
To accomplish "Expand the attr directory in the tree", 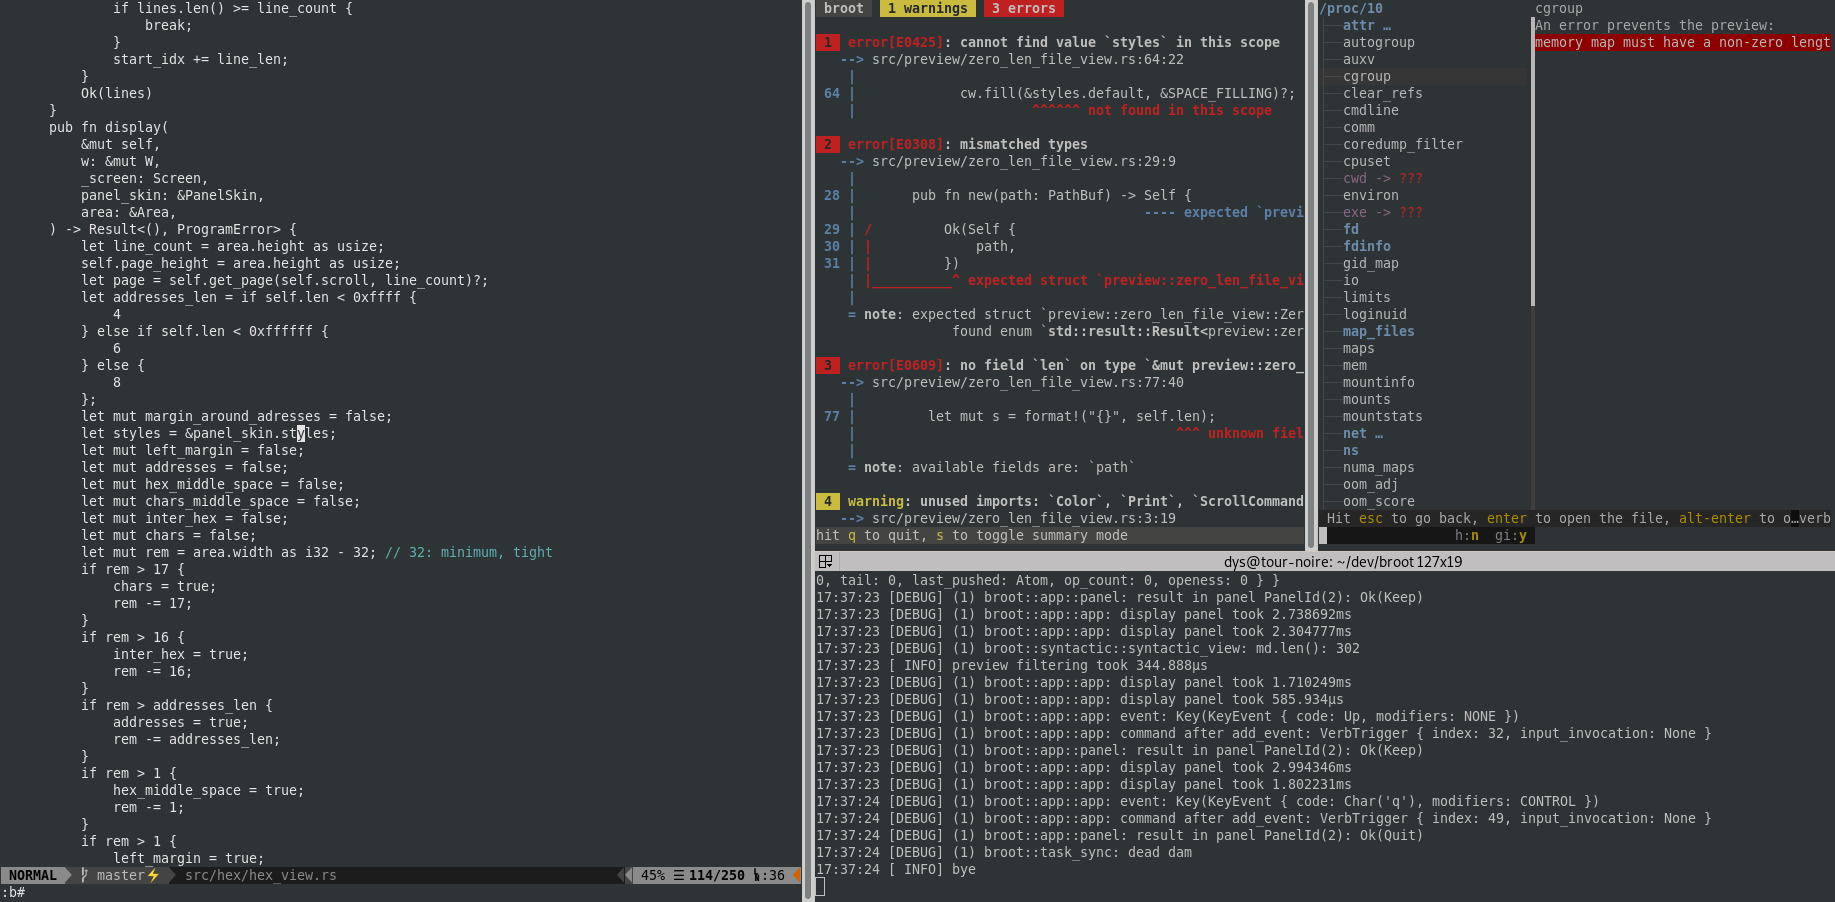I will (1366, 25).
